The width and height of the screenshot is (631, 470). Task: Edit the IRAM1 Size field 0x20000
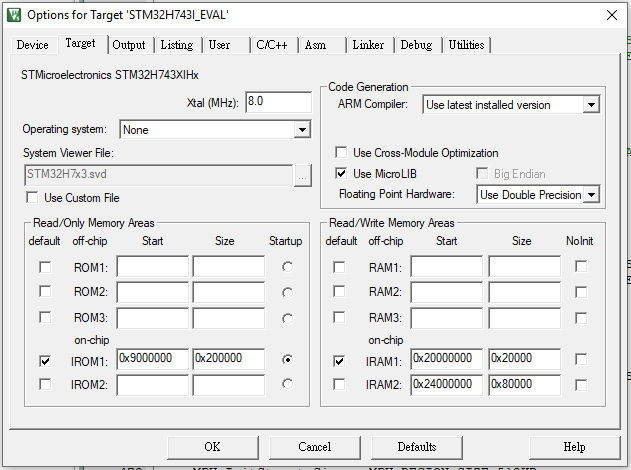click(524, 359)
